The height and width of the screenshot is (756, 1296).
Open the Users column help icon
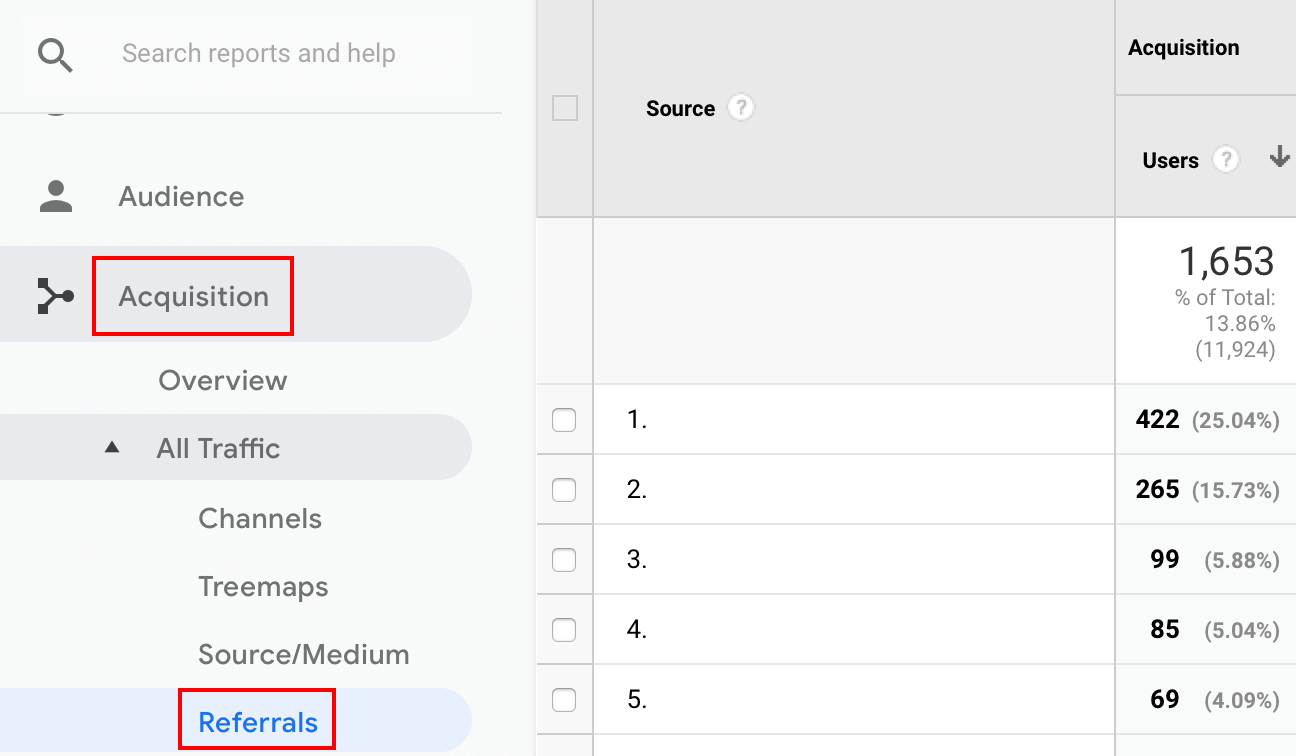(1225, 159)
